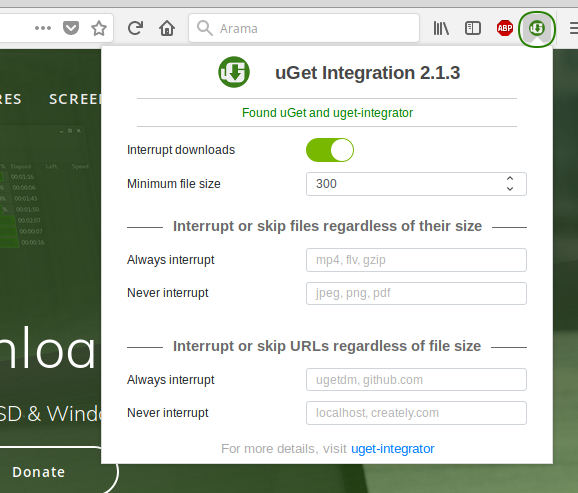Open the page actions three-dot menu

click(x=43, y=28)
